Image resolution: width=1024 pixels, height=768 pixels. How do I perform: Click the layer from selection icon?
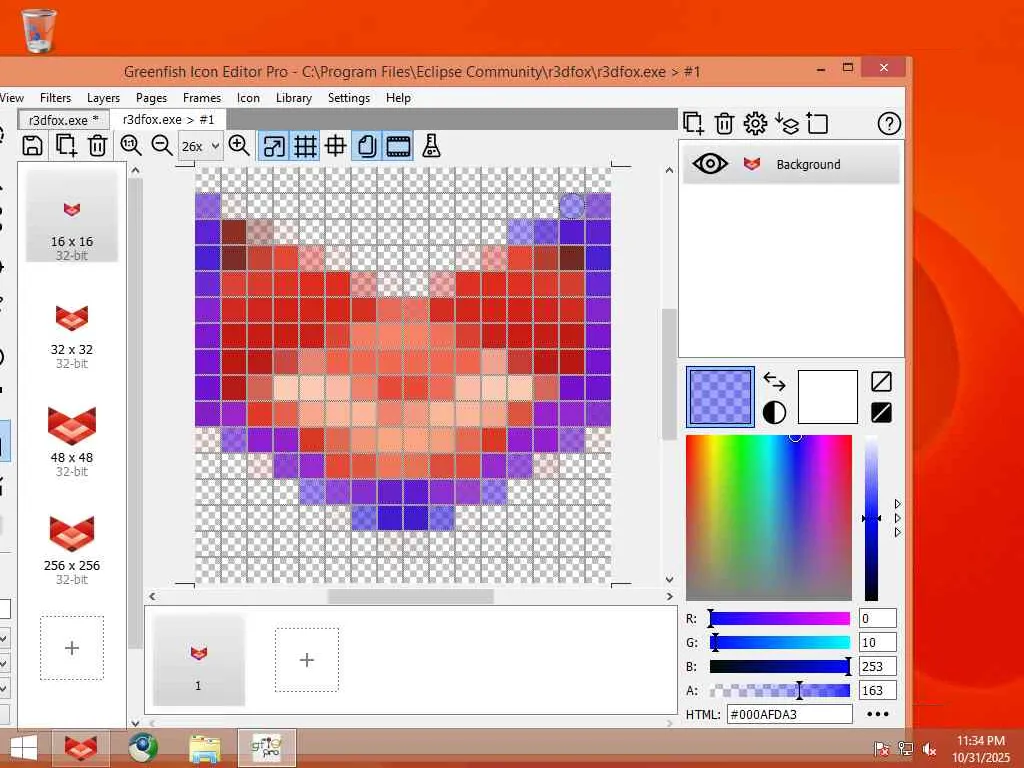coord(817,123)
